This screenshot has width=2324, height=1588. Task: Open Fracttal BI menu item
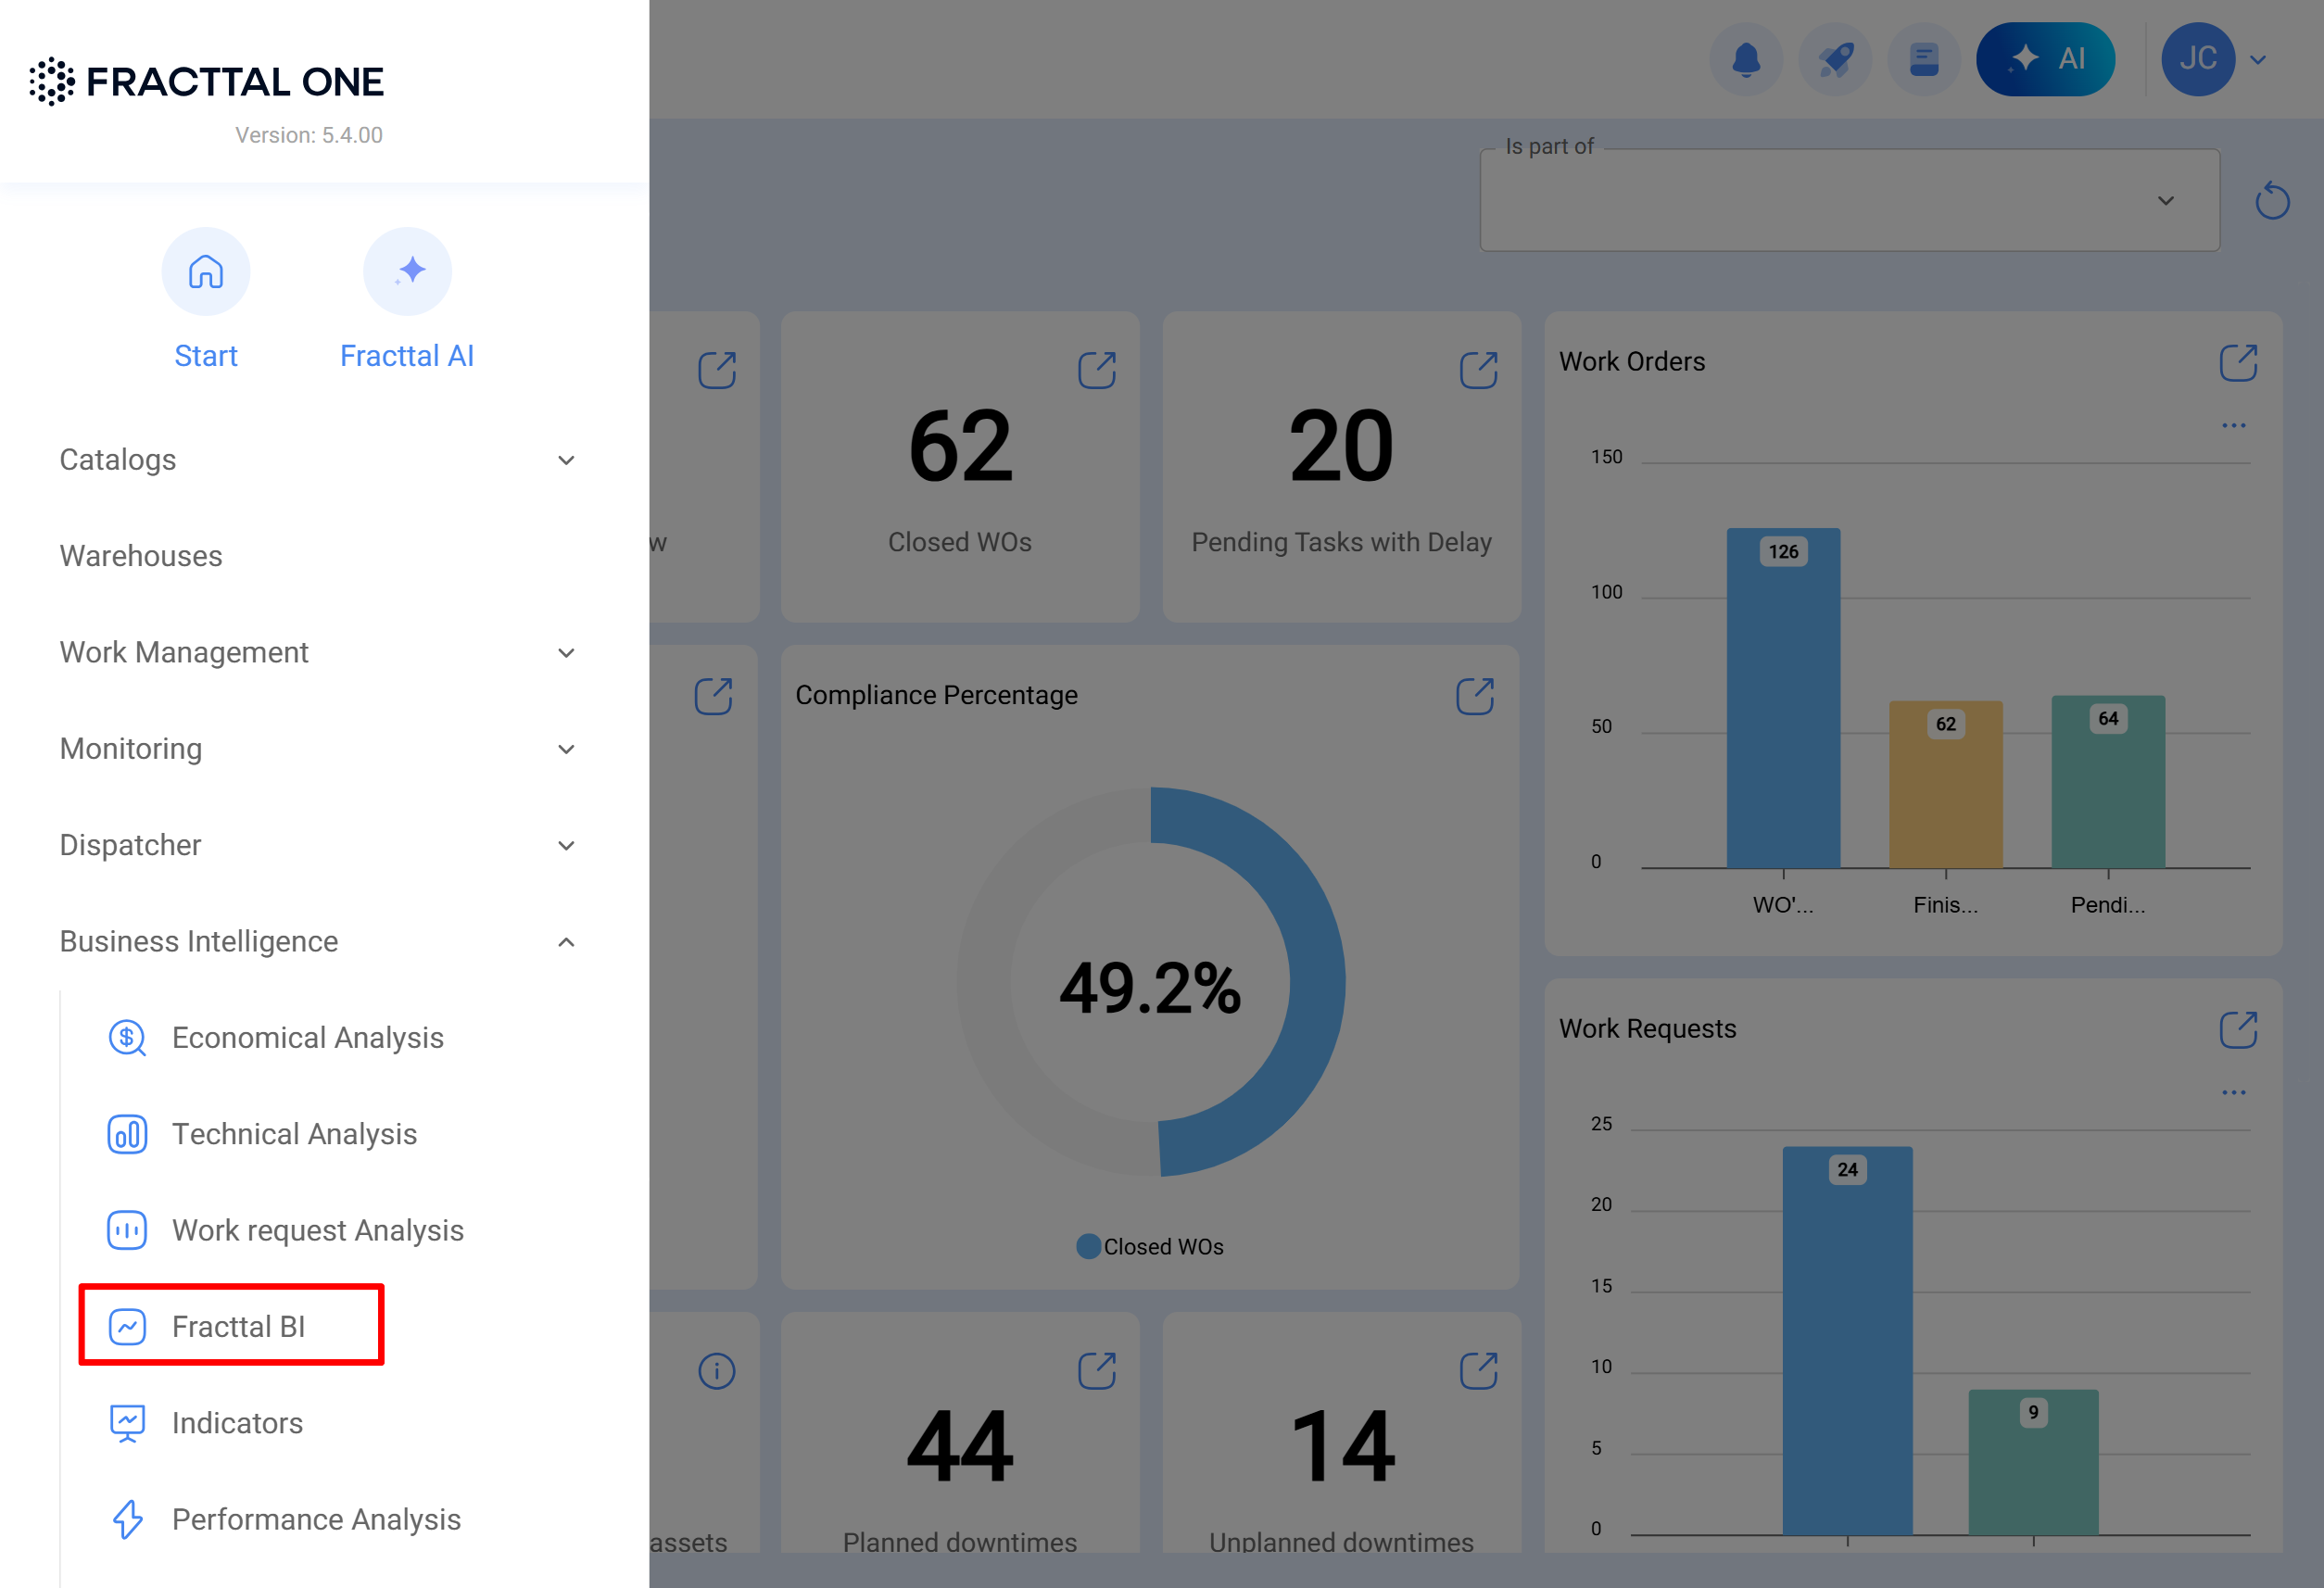[x=238, y=1326]
